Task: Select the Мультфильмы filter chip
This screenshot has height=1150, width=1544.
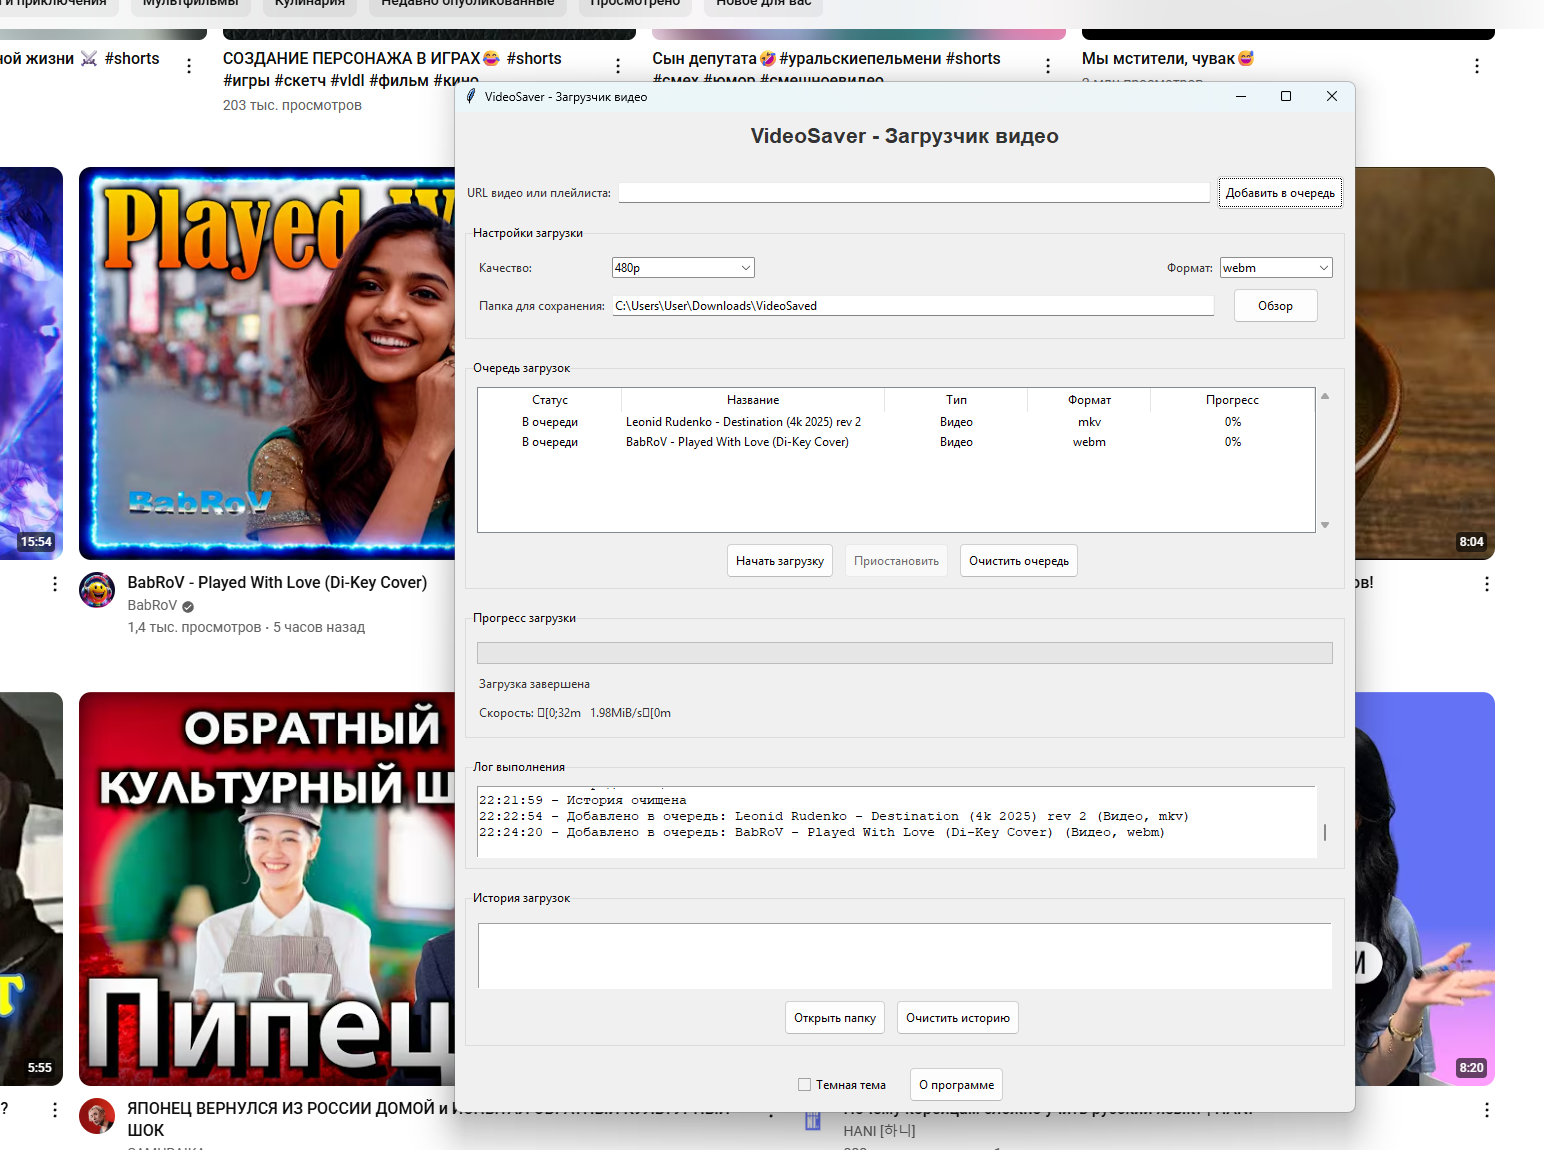Action: [190, 5]
